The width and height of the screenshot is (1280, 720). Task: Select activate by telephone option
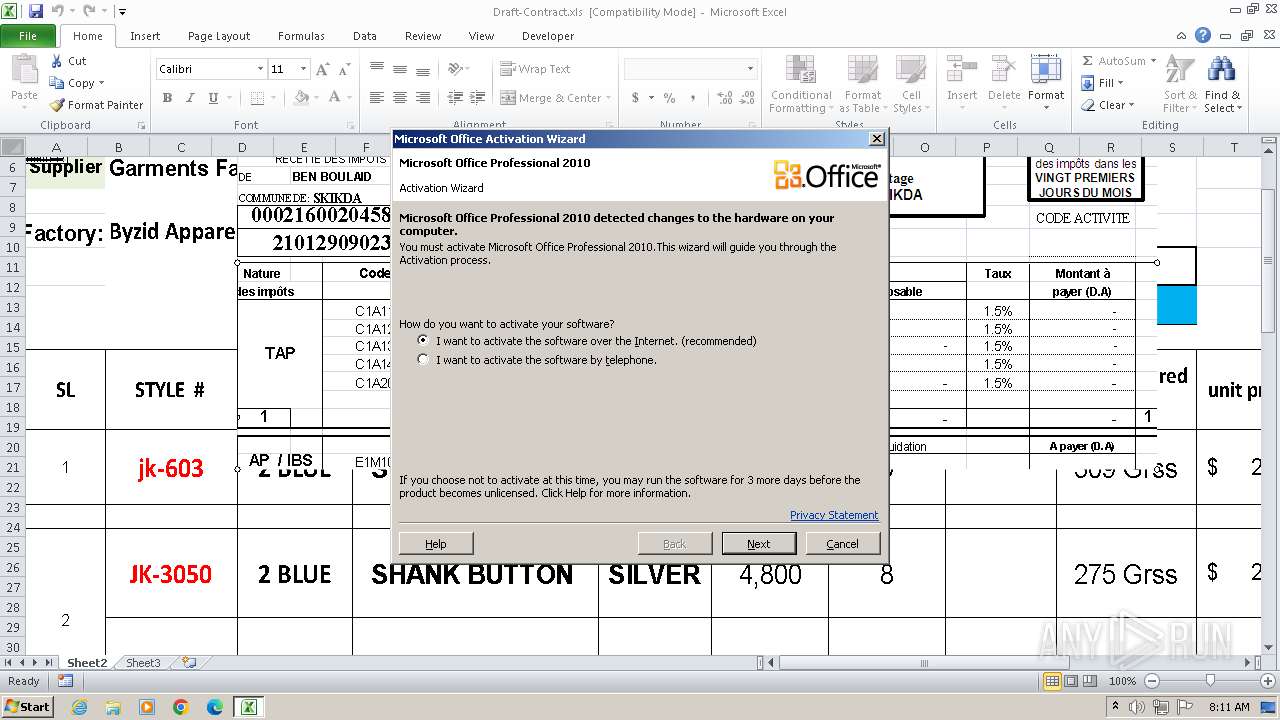(424, 359)
